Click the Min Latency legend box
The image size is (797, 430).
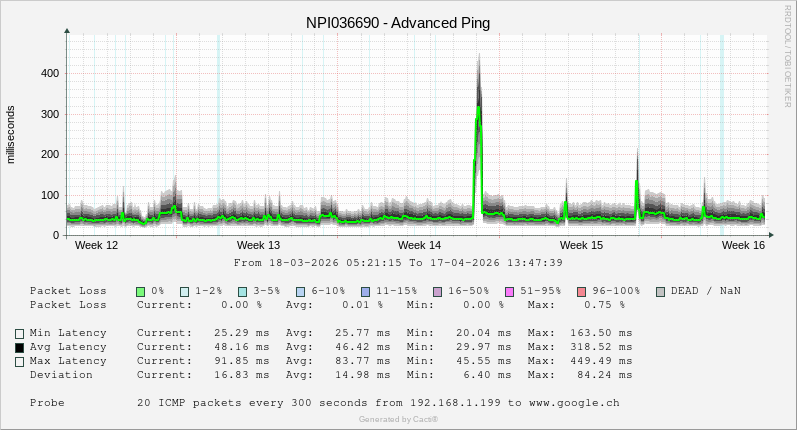(x=19, y=333)
